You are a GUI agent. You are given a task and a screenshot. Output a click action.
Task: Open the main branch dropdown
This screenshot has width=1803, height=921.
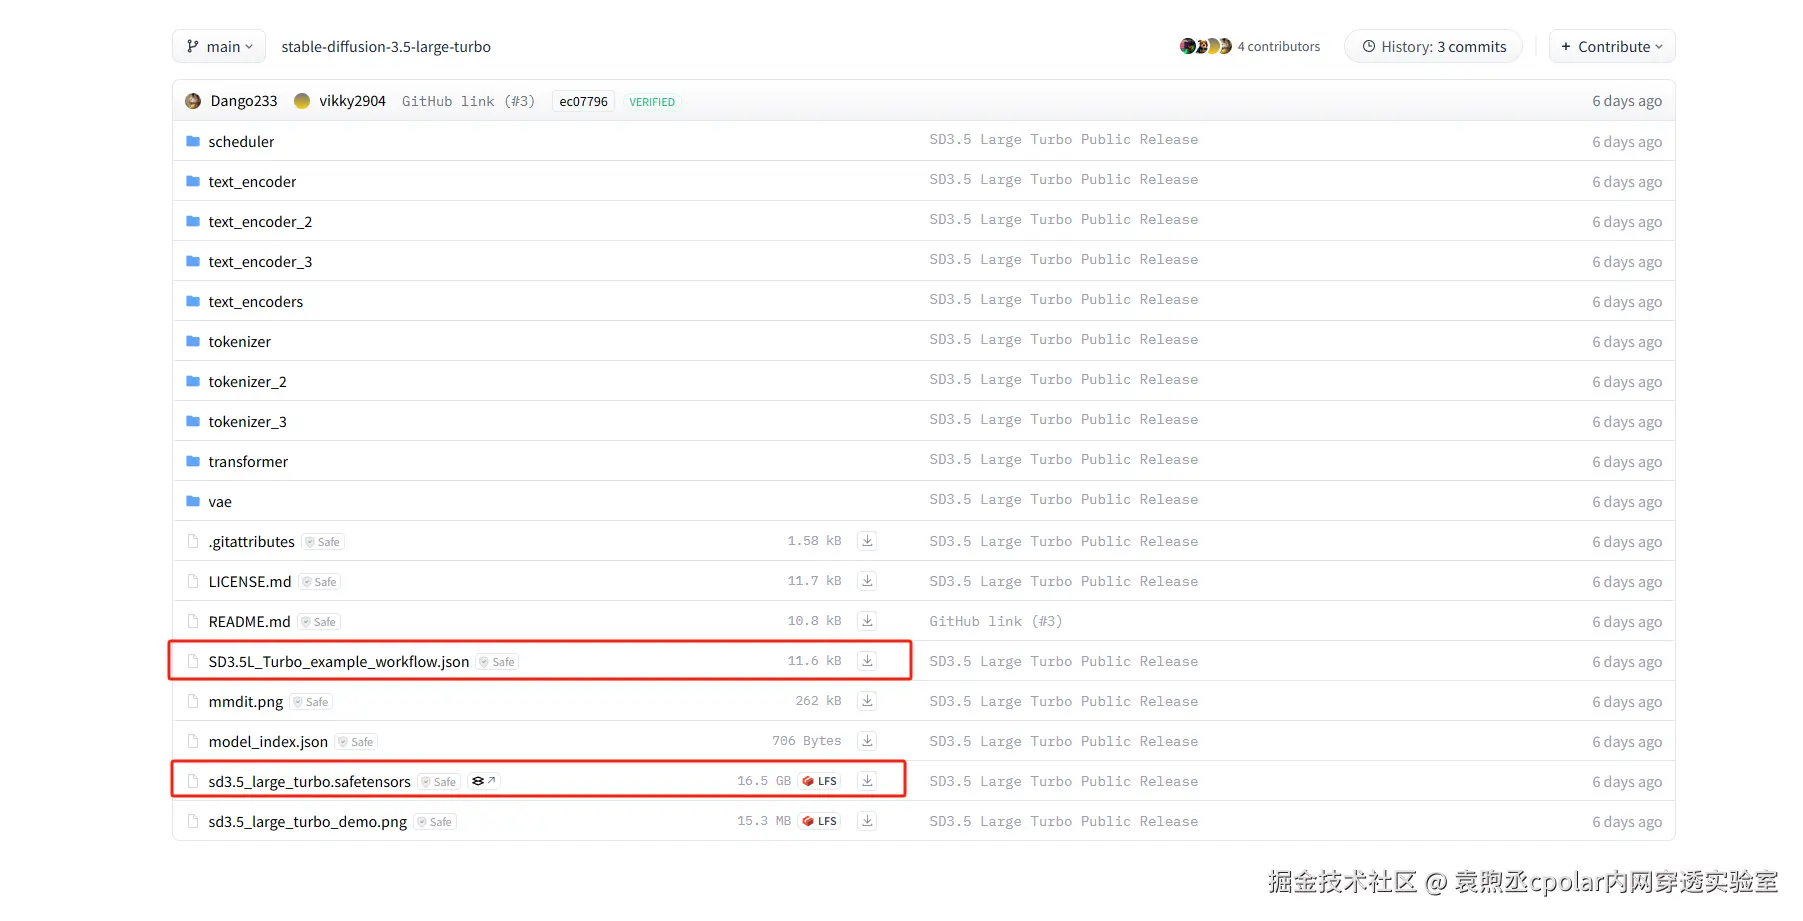tap(219, 46)
